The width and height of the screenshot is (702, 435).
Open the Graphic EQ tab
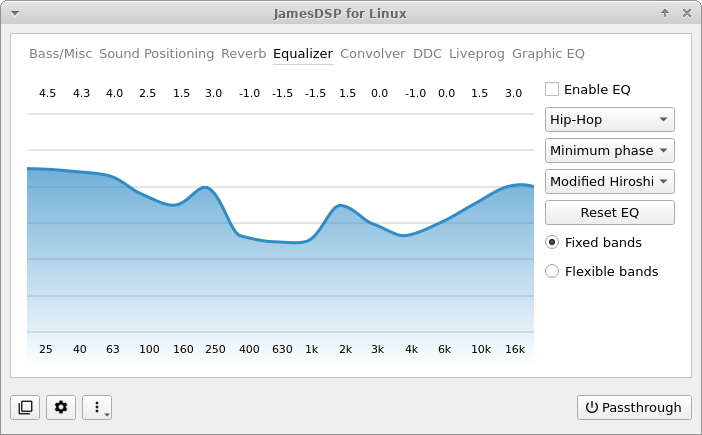548,54
